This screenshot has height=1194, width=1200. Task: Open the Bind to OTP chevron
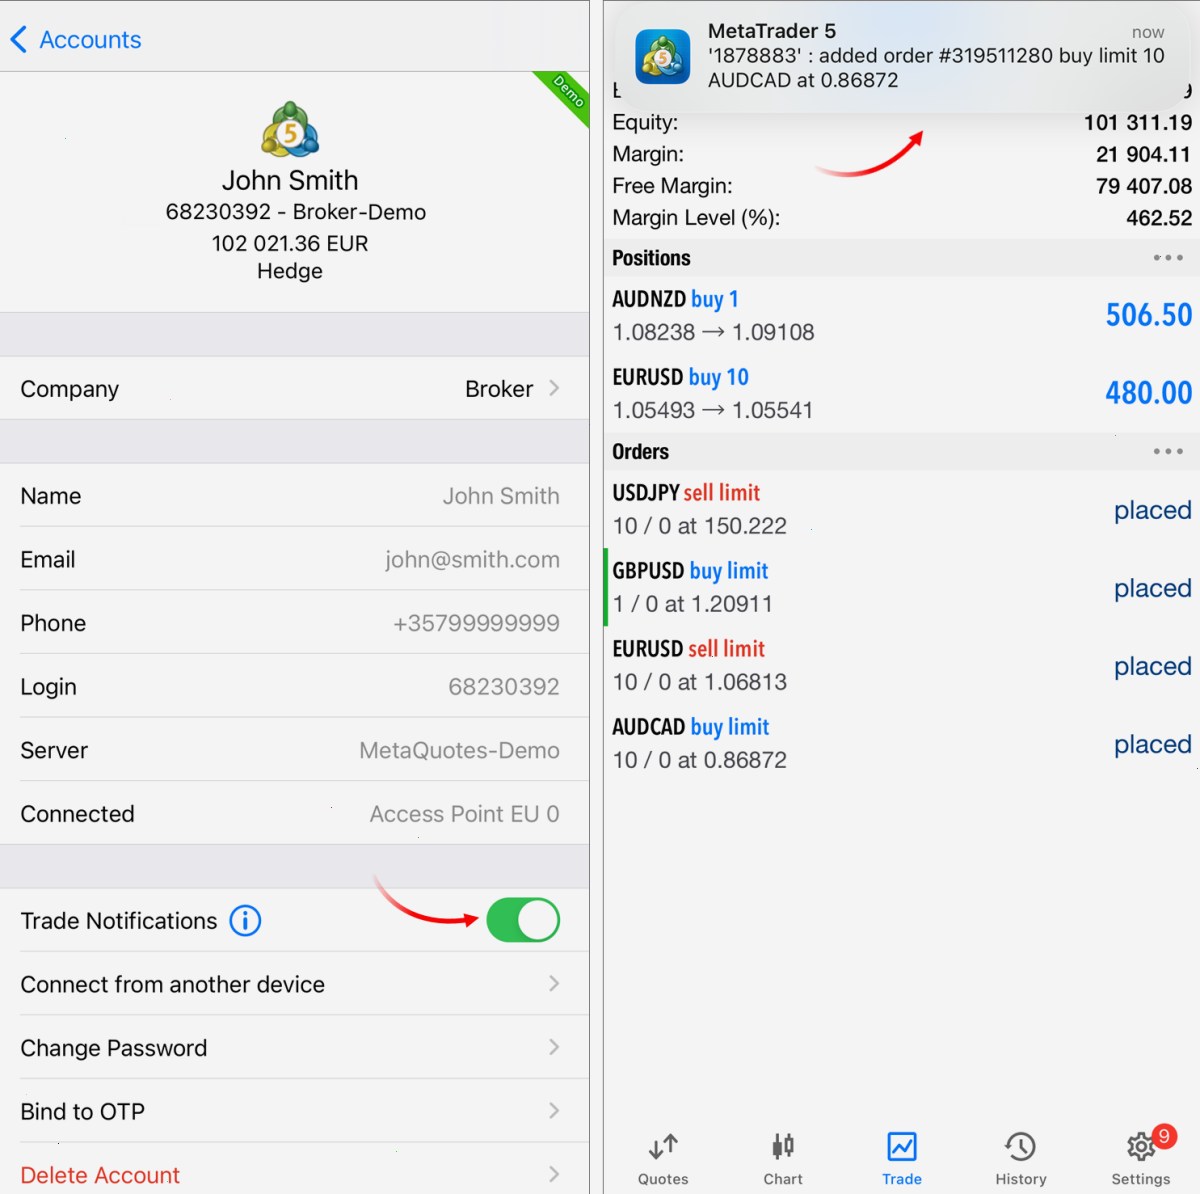point(554,1111)
